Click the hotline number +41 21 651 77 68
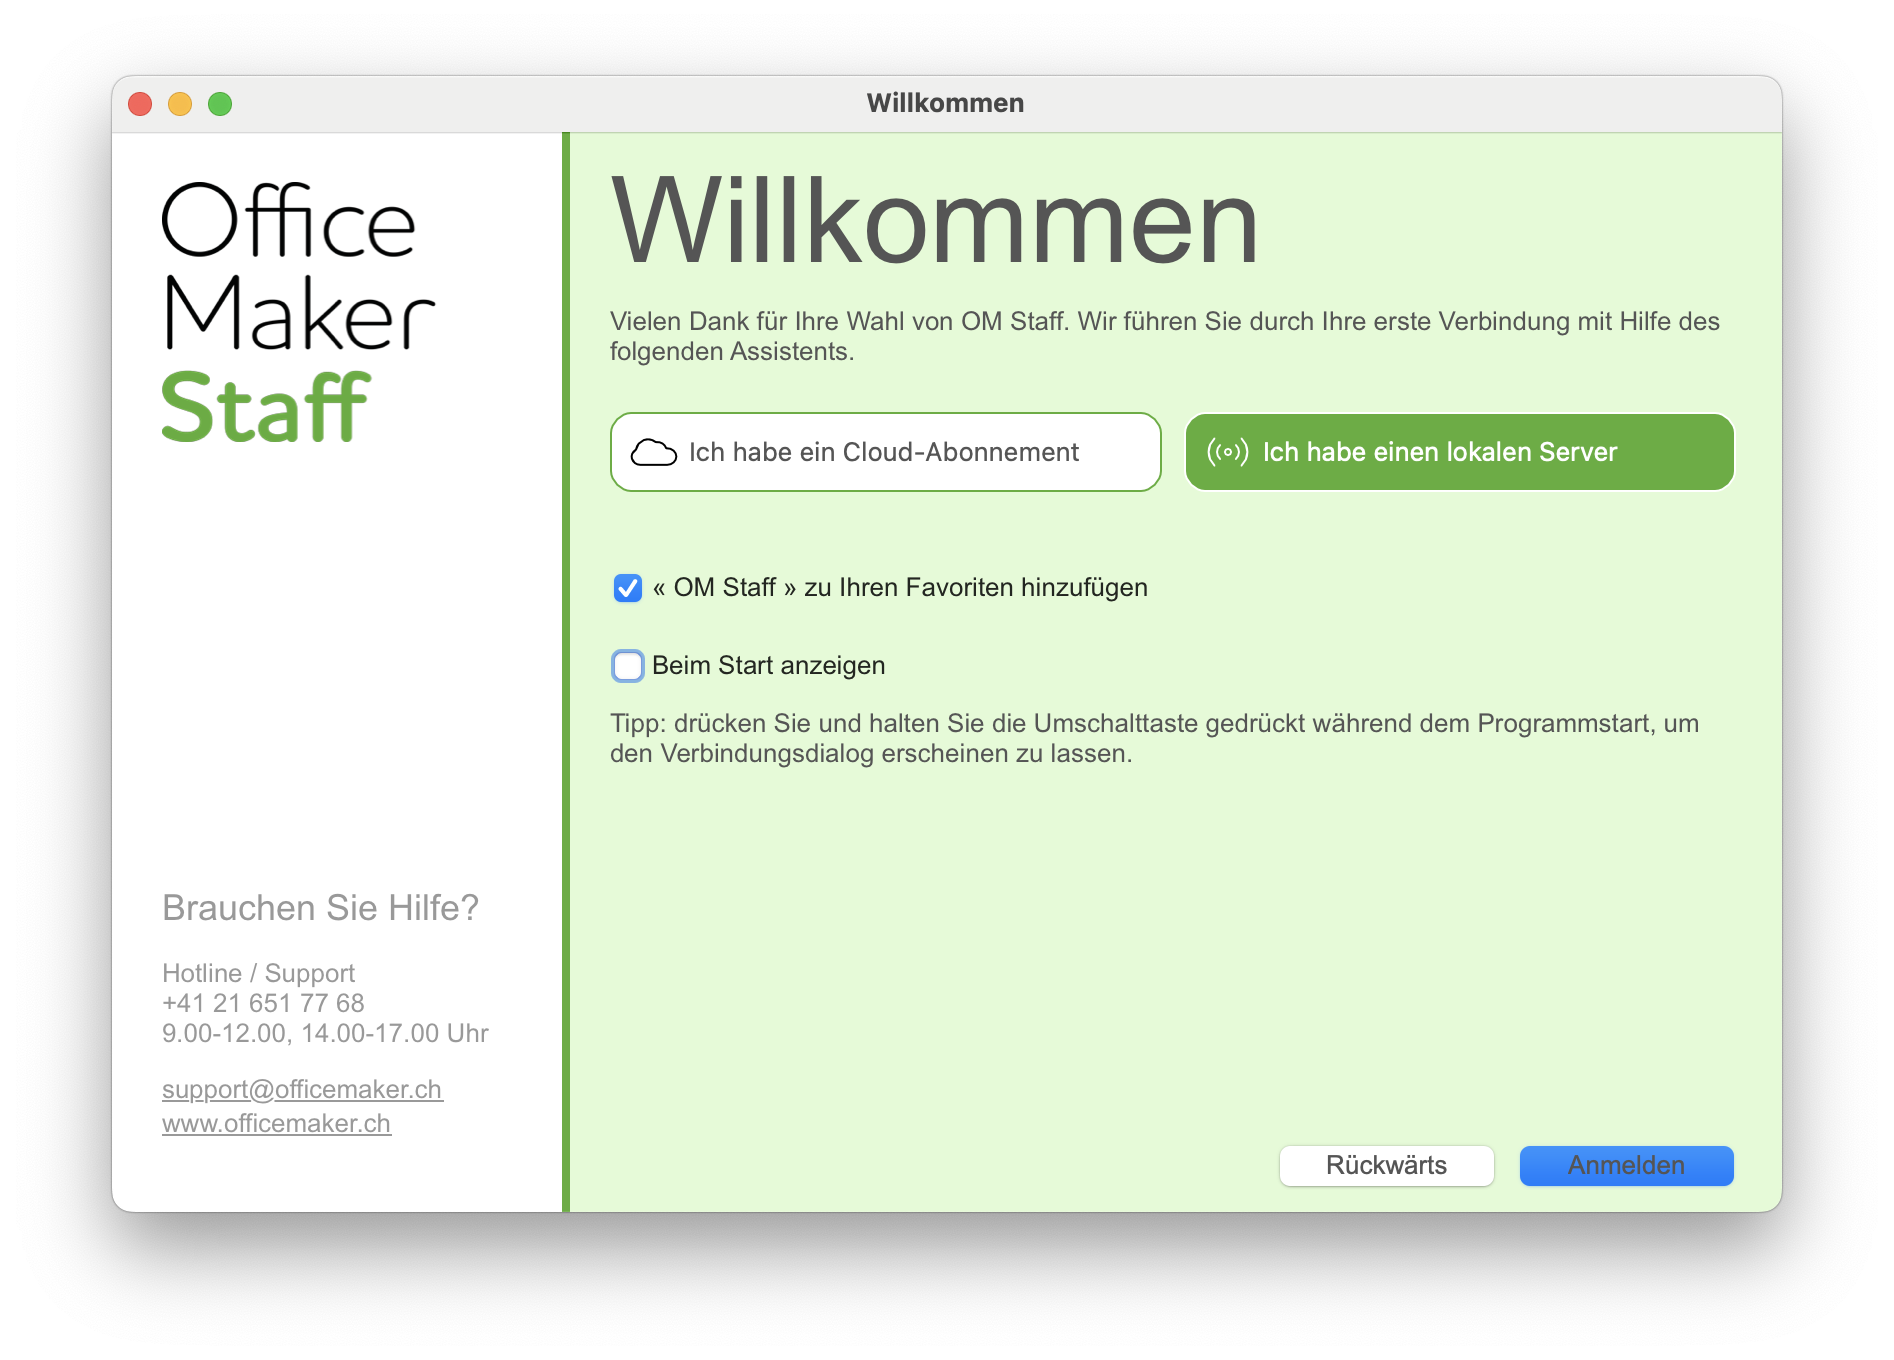The width and height of the screenshot is (1894, 1360). pyautogui.click(x=263, y=1003)
